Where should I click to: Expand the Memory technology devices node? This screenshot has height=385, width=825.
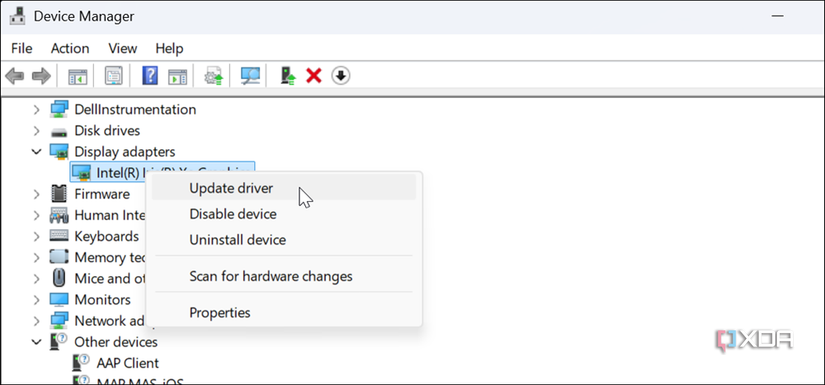(x=36, y=257)
